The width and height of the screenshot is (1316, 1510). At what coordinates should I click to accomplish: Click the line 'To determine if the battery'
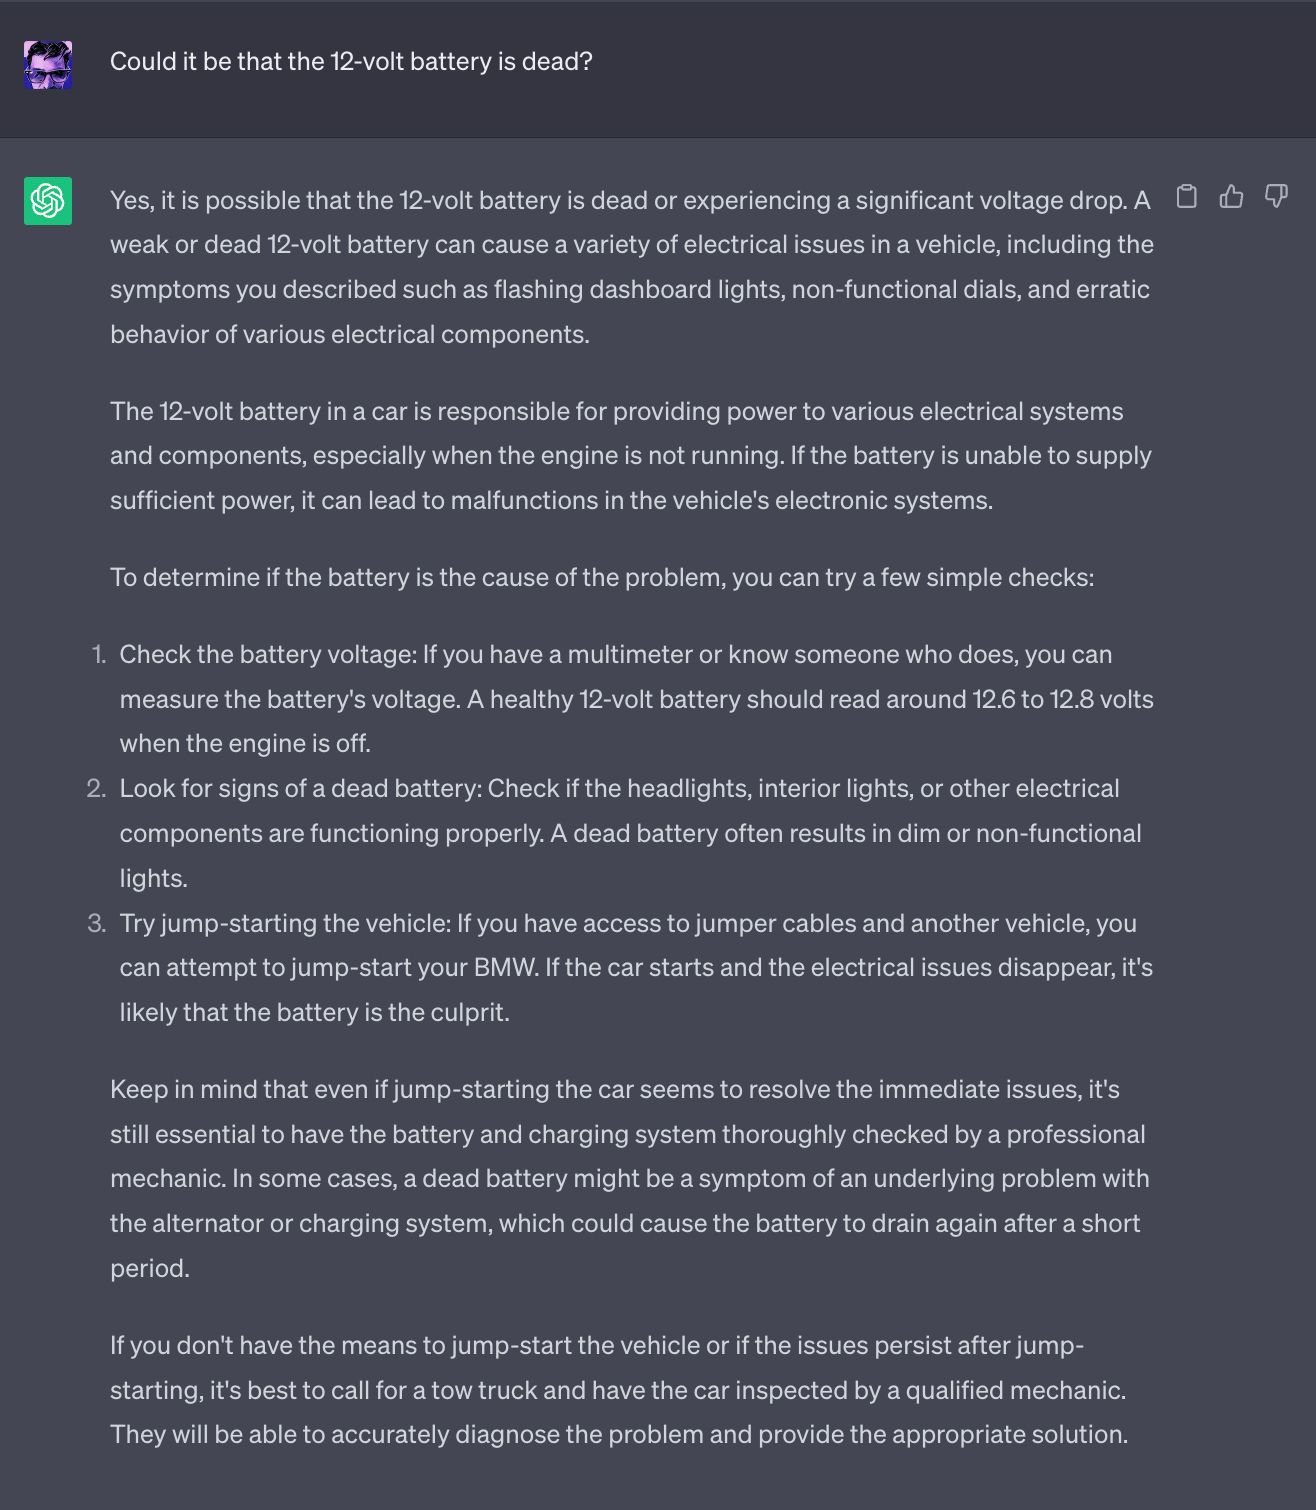click(x=602, y=578)
